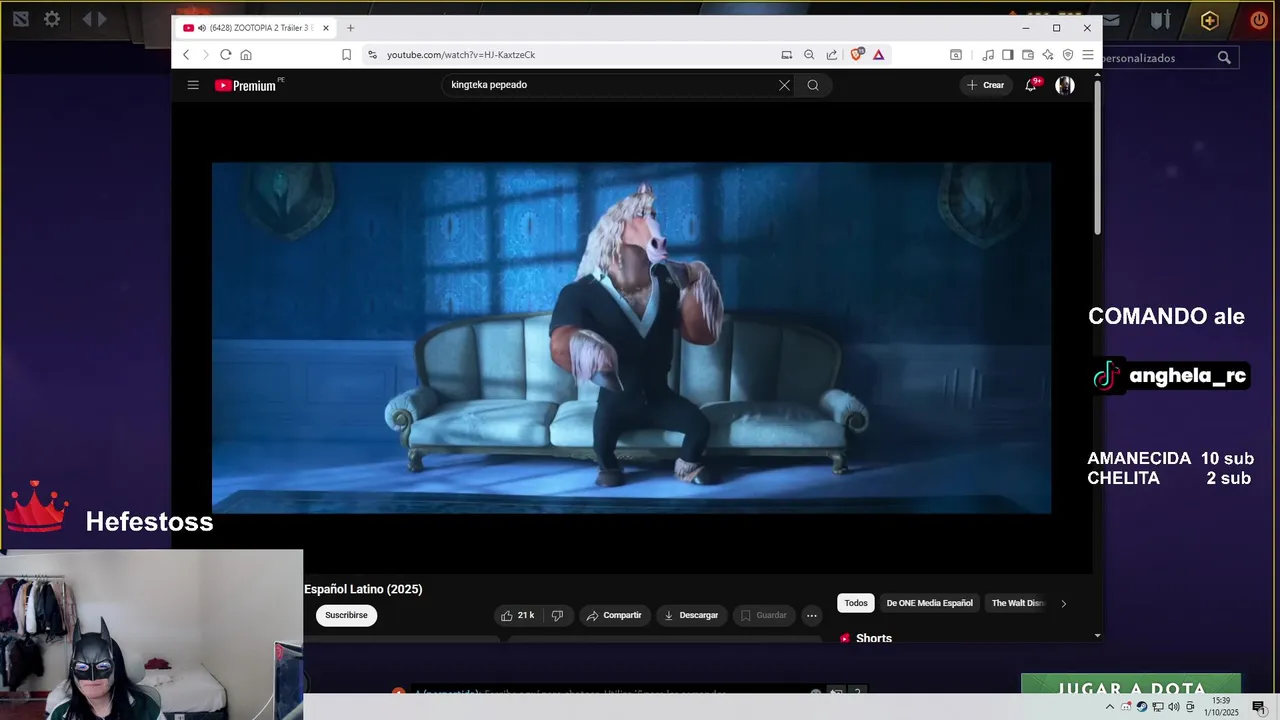Viewport: 1280px width, 720px height.
Task: Select The Walt Disney chip
Action: click(x=1017, y=603)
